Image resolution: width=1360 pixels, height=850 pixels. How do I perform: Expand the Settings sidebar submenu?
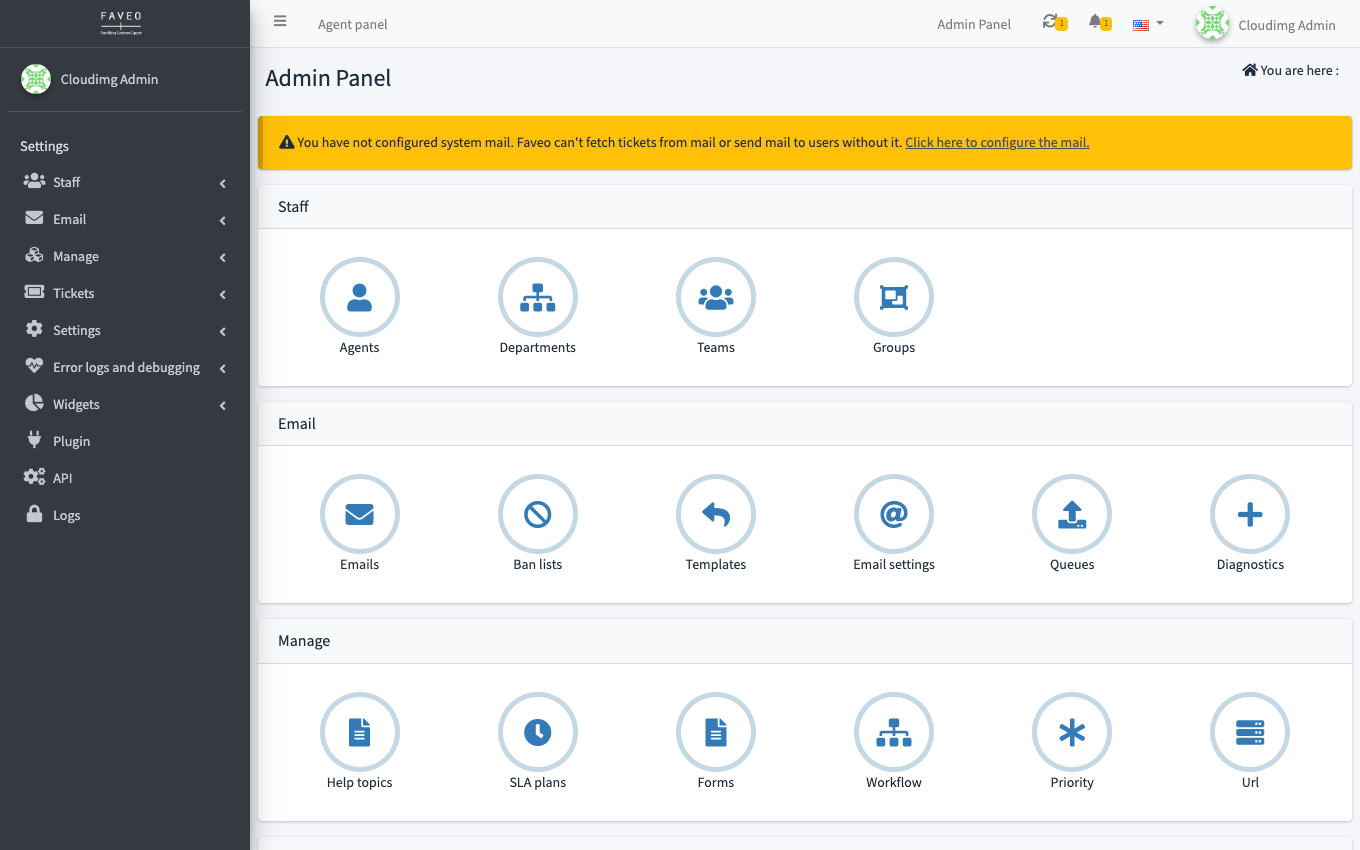(x=125, y=330)
